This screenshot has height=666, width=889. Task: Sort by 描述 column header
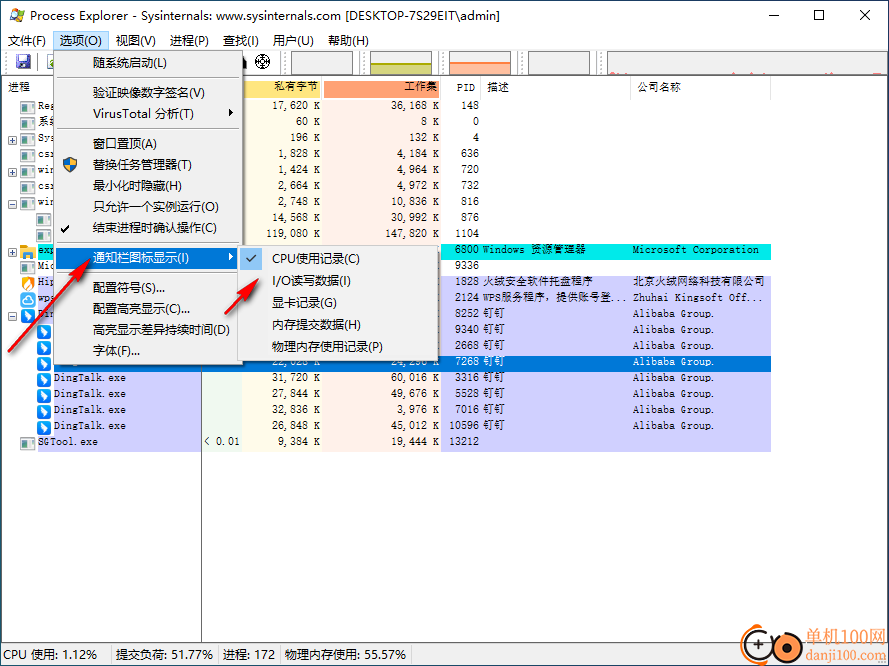pos(556,87)
